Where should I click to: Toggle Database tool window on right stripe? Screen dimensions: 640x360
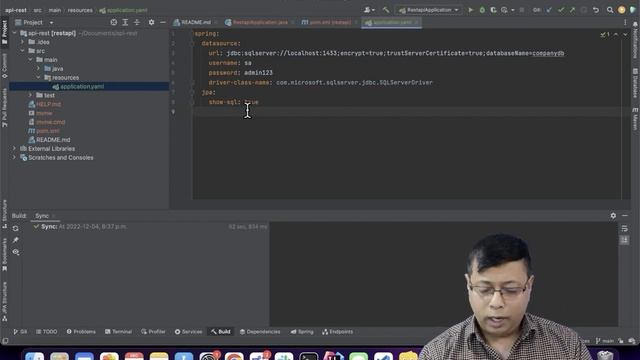[635, 83]
